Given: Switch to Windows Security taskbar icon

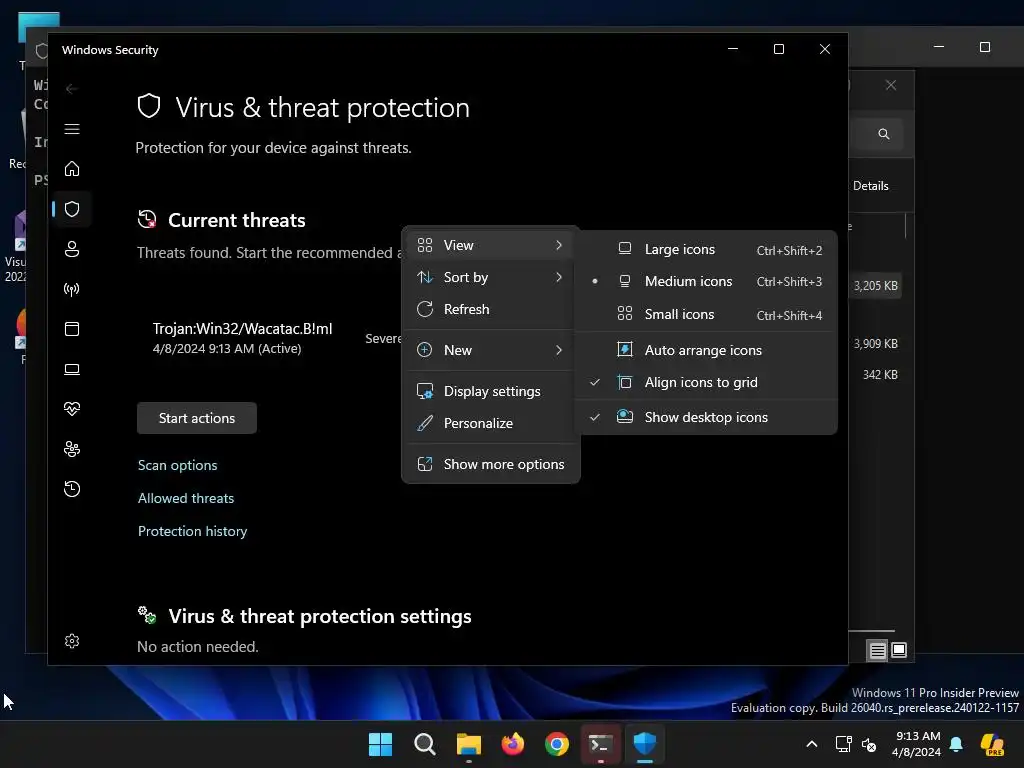Looking at the screenshot, I should pos(645,744).
